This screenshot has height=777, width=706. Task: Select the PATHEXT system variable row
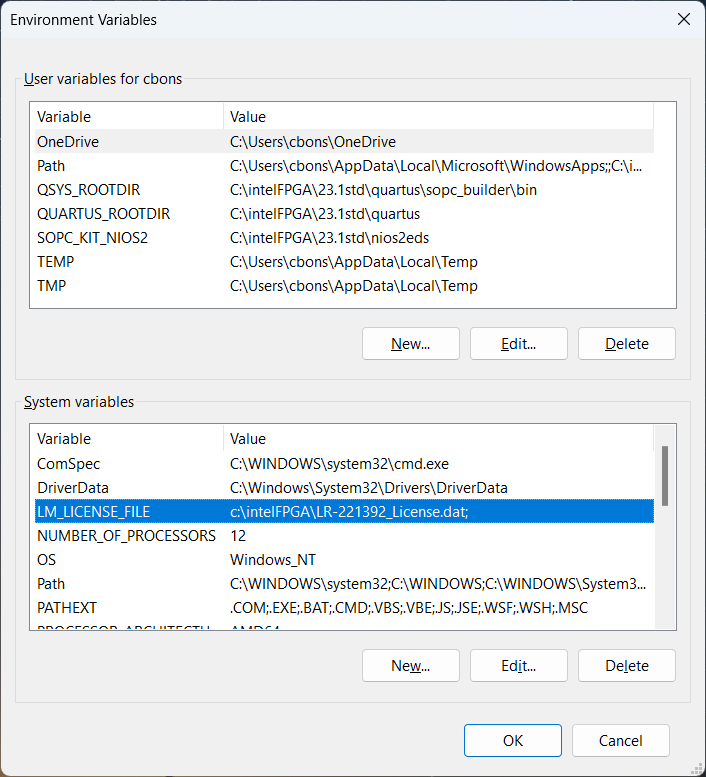(x=67, y=608)
